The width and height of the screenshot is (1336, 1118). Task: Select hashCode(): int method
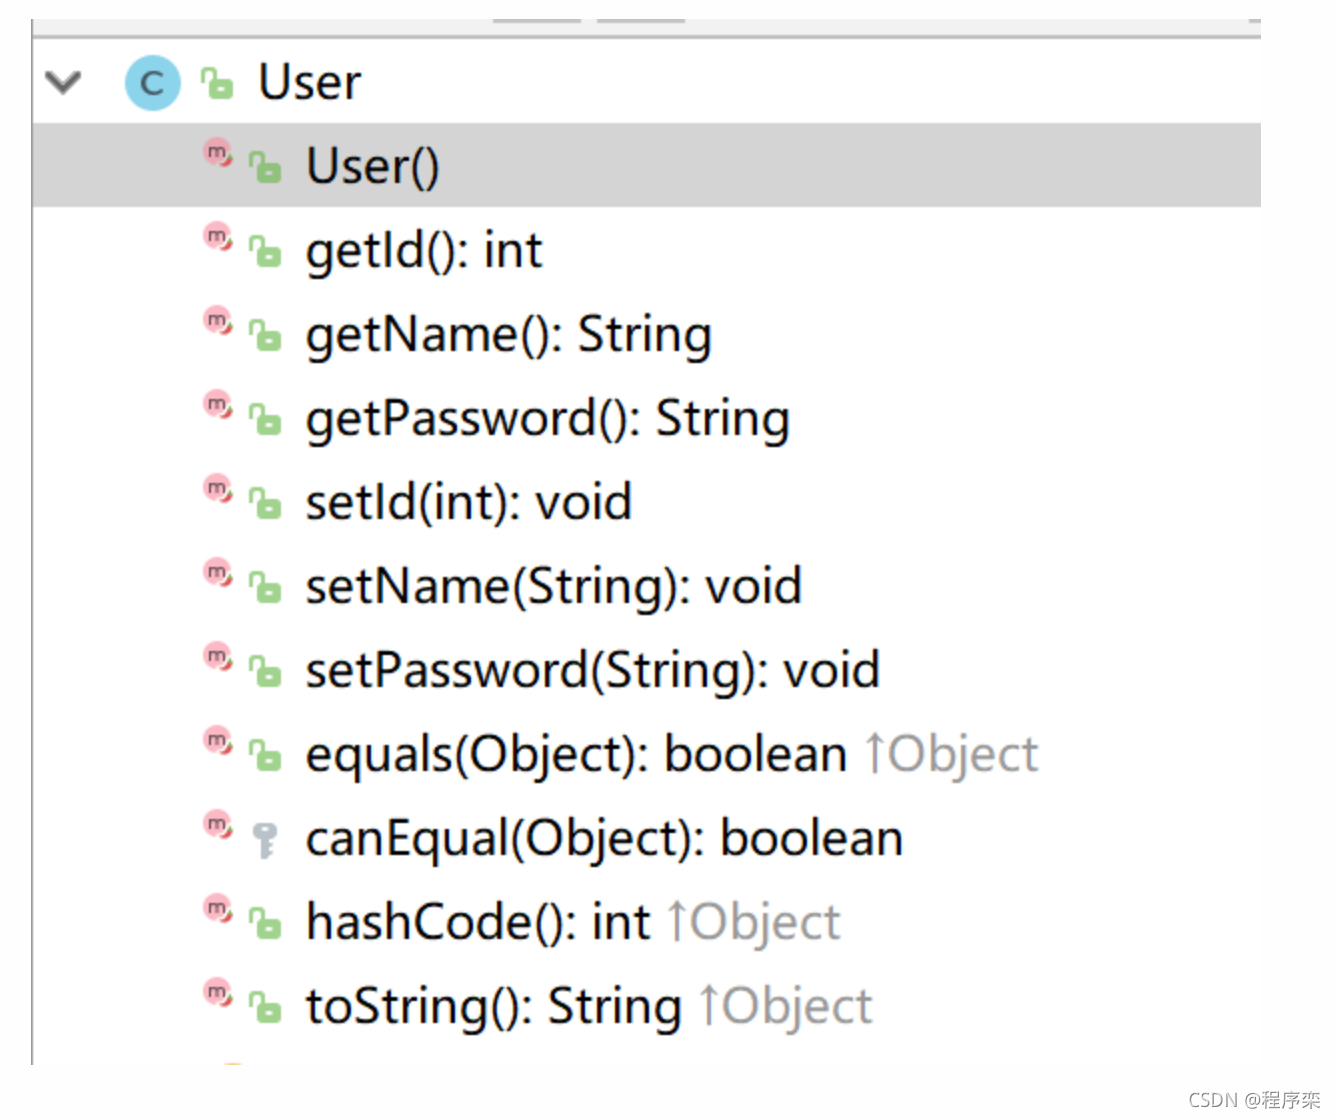pos(478,922)
